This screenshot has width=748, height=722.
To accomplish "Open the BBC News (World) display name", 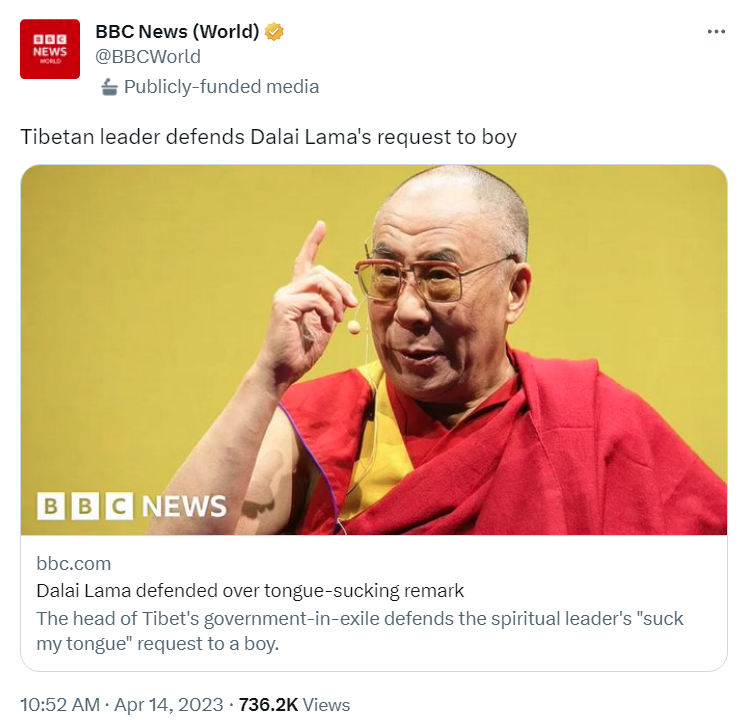I will coord(177,31).
